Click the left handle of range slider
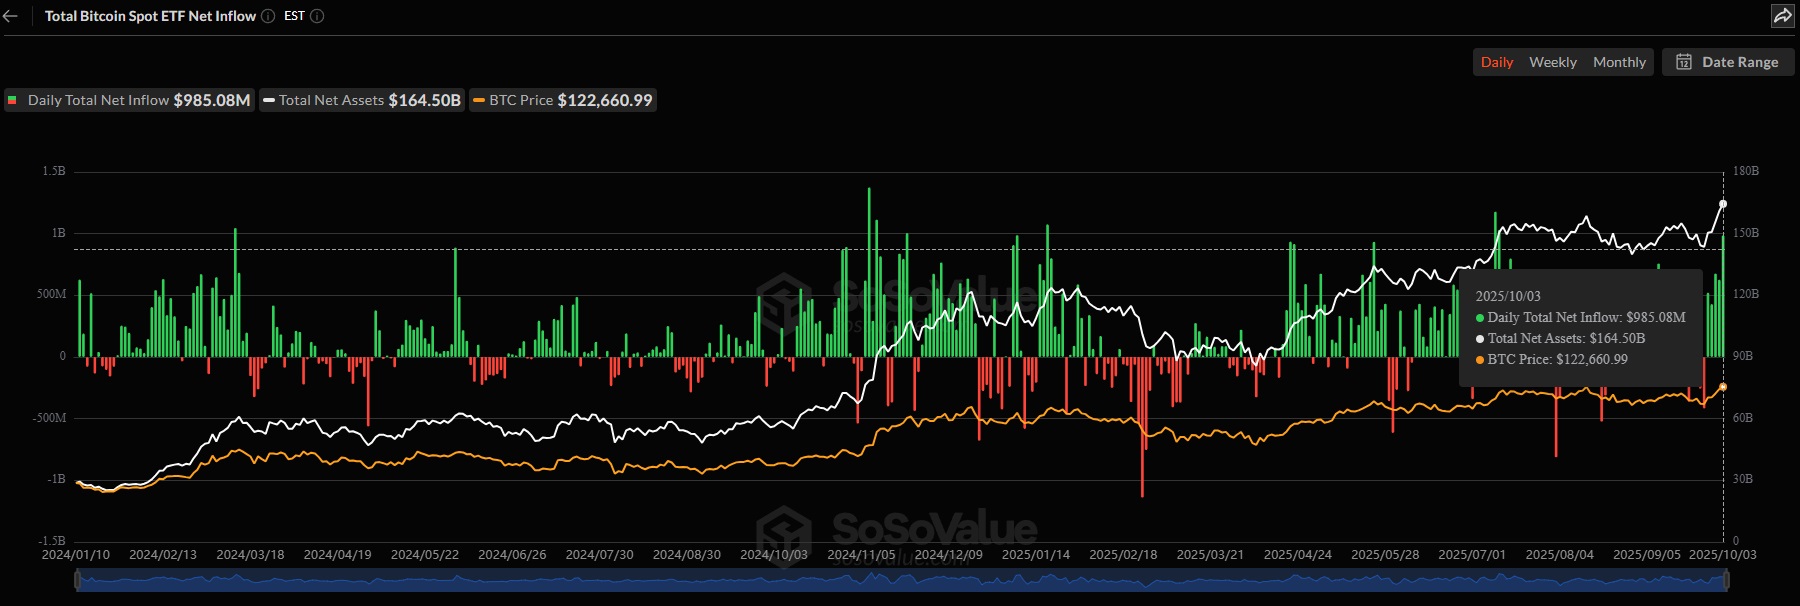The height and width of the screenshot is (606, 1800). (77, 580)
